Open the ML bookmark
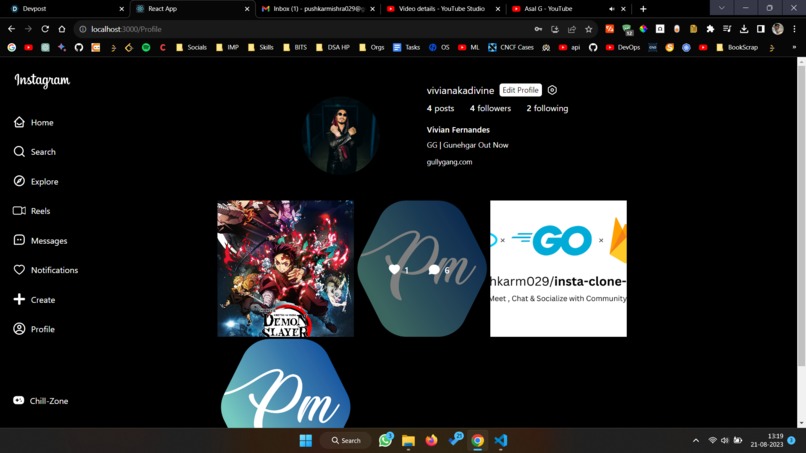 coord(468,47)
